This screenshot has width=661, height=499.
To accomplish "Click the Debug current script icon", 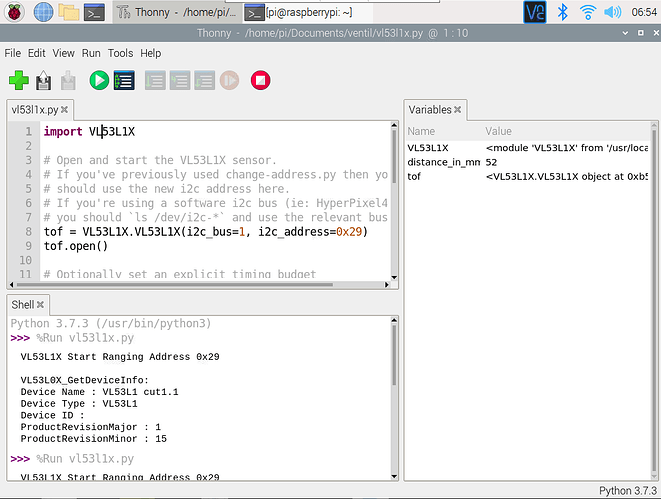I will click(x=124, y=80).
